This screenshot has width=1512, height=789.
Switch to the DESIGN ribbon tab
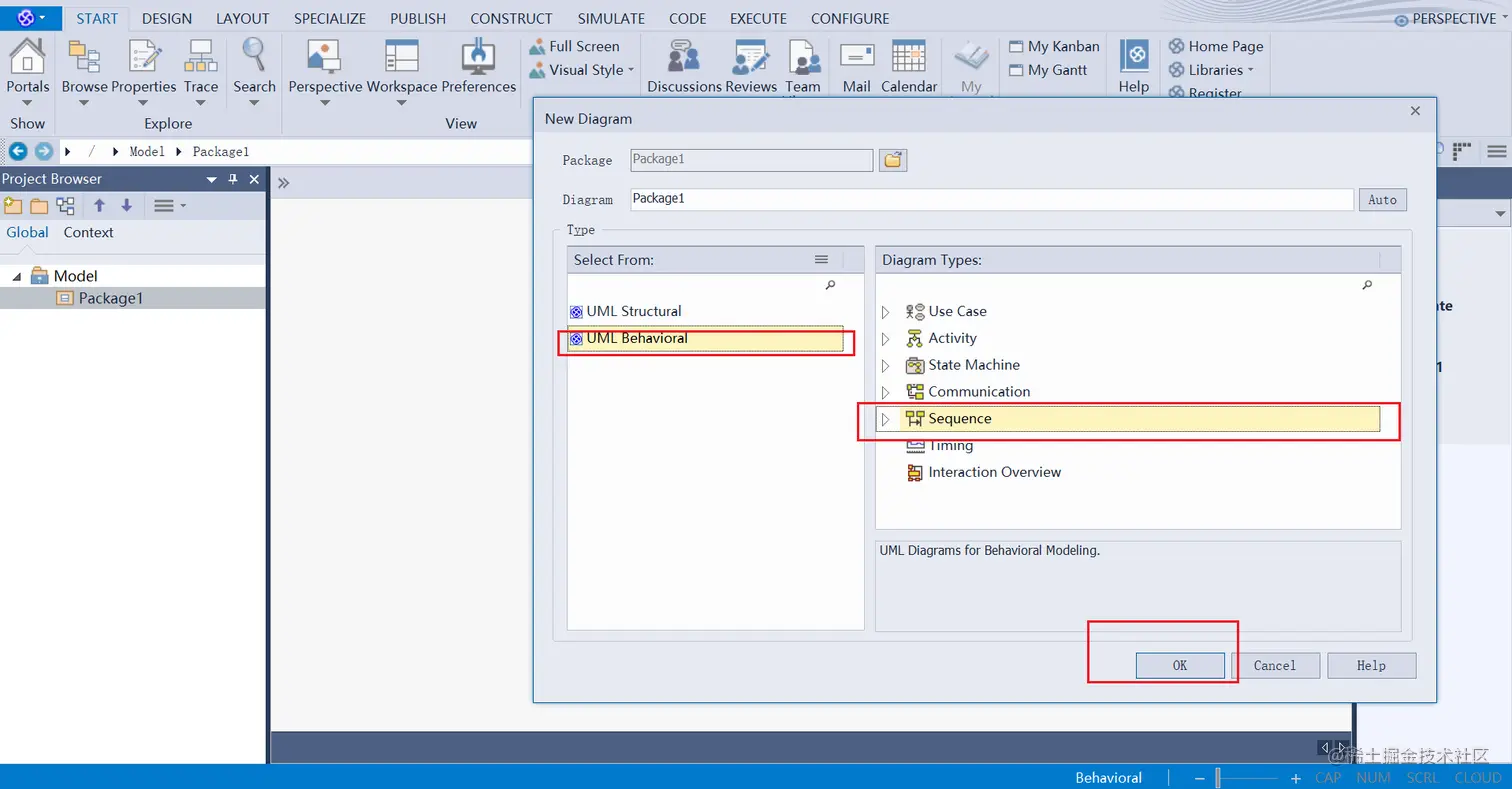coord(167,18)
